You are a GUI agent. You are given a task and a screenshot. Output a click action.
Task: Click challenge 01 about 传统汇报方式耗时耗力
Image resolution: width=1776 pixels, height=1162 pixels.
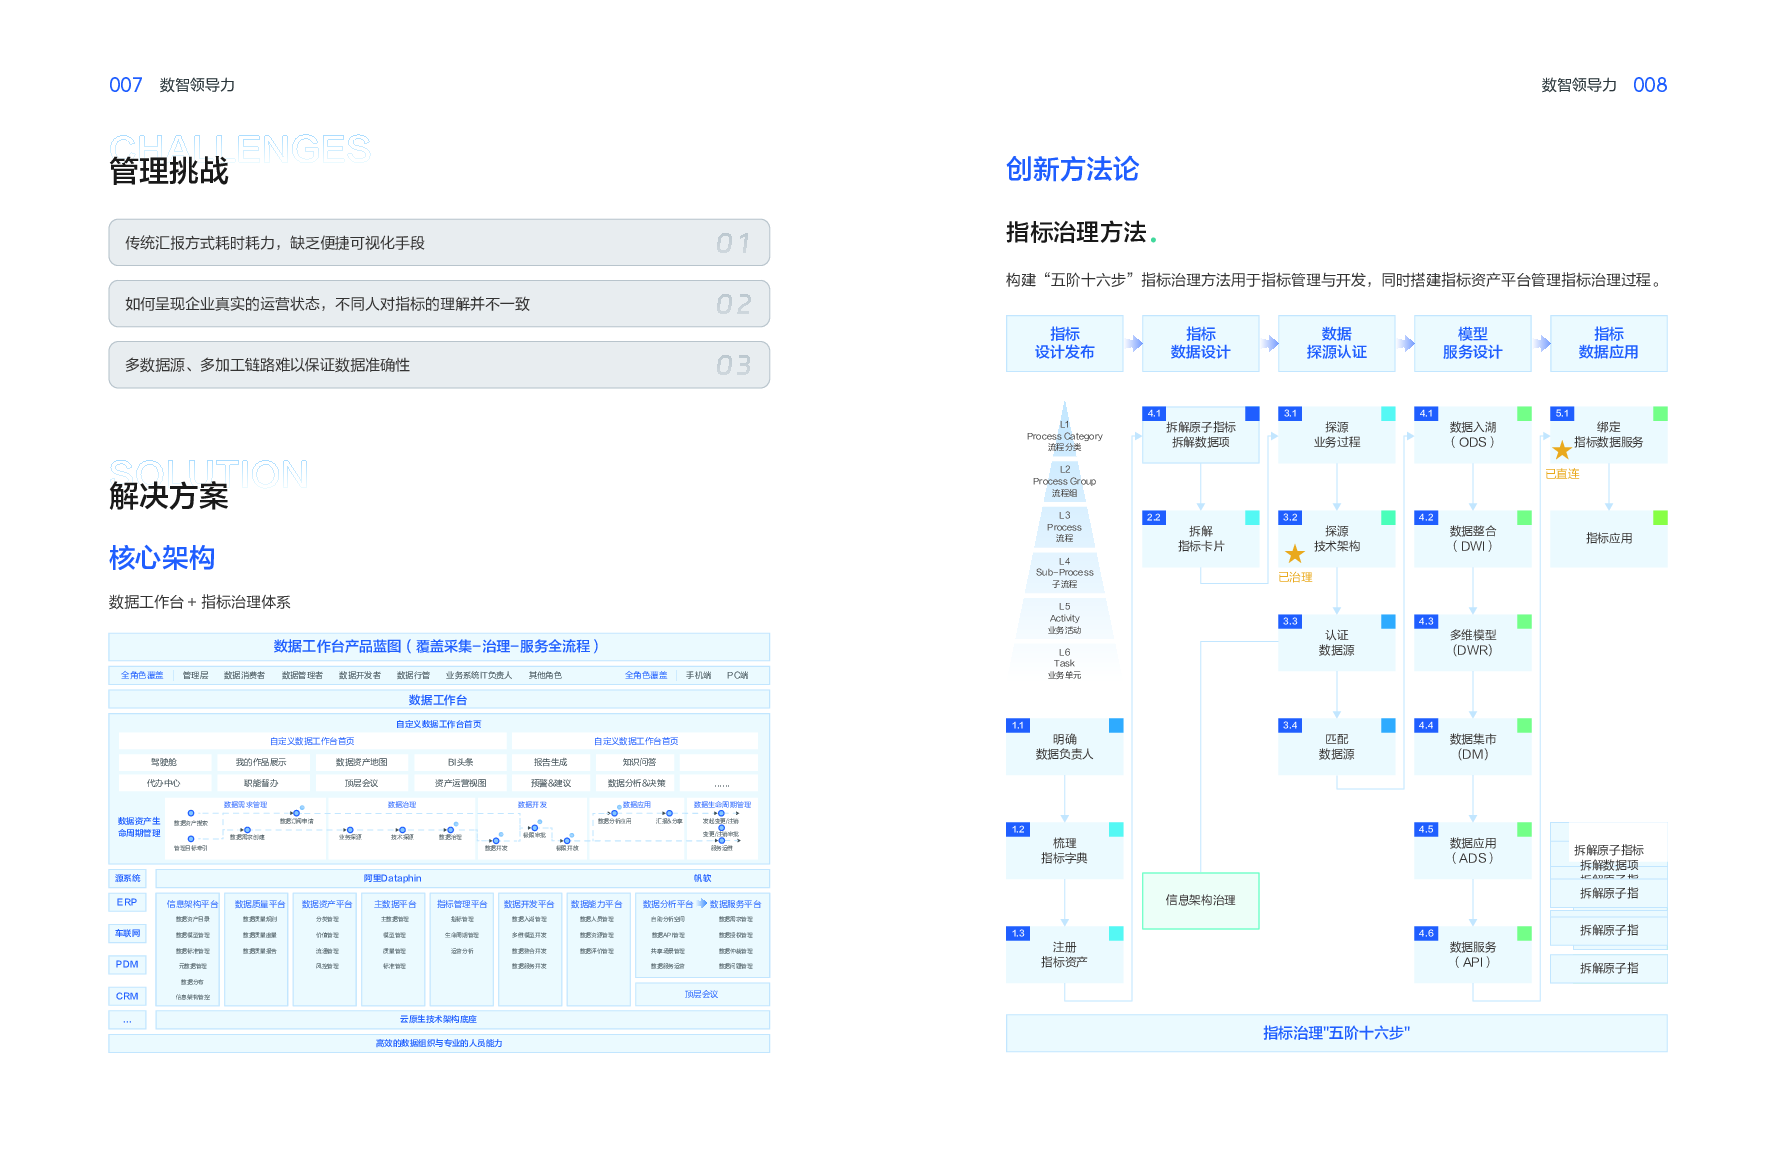[x=439, y=243]
